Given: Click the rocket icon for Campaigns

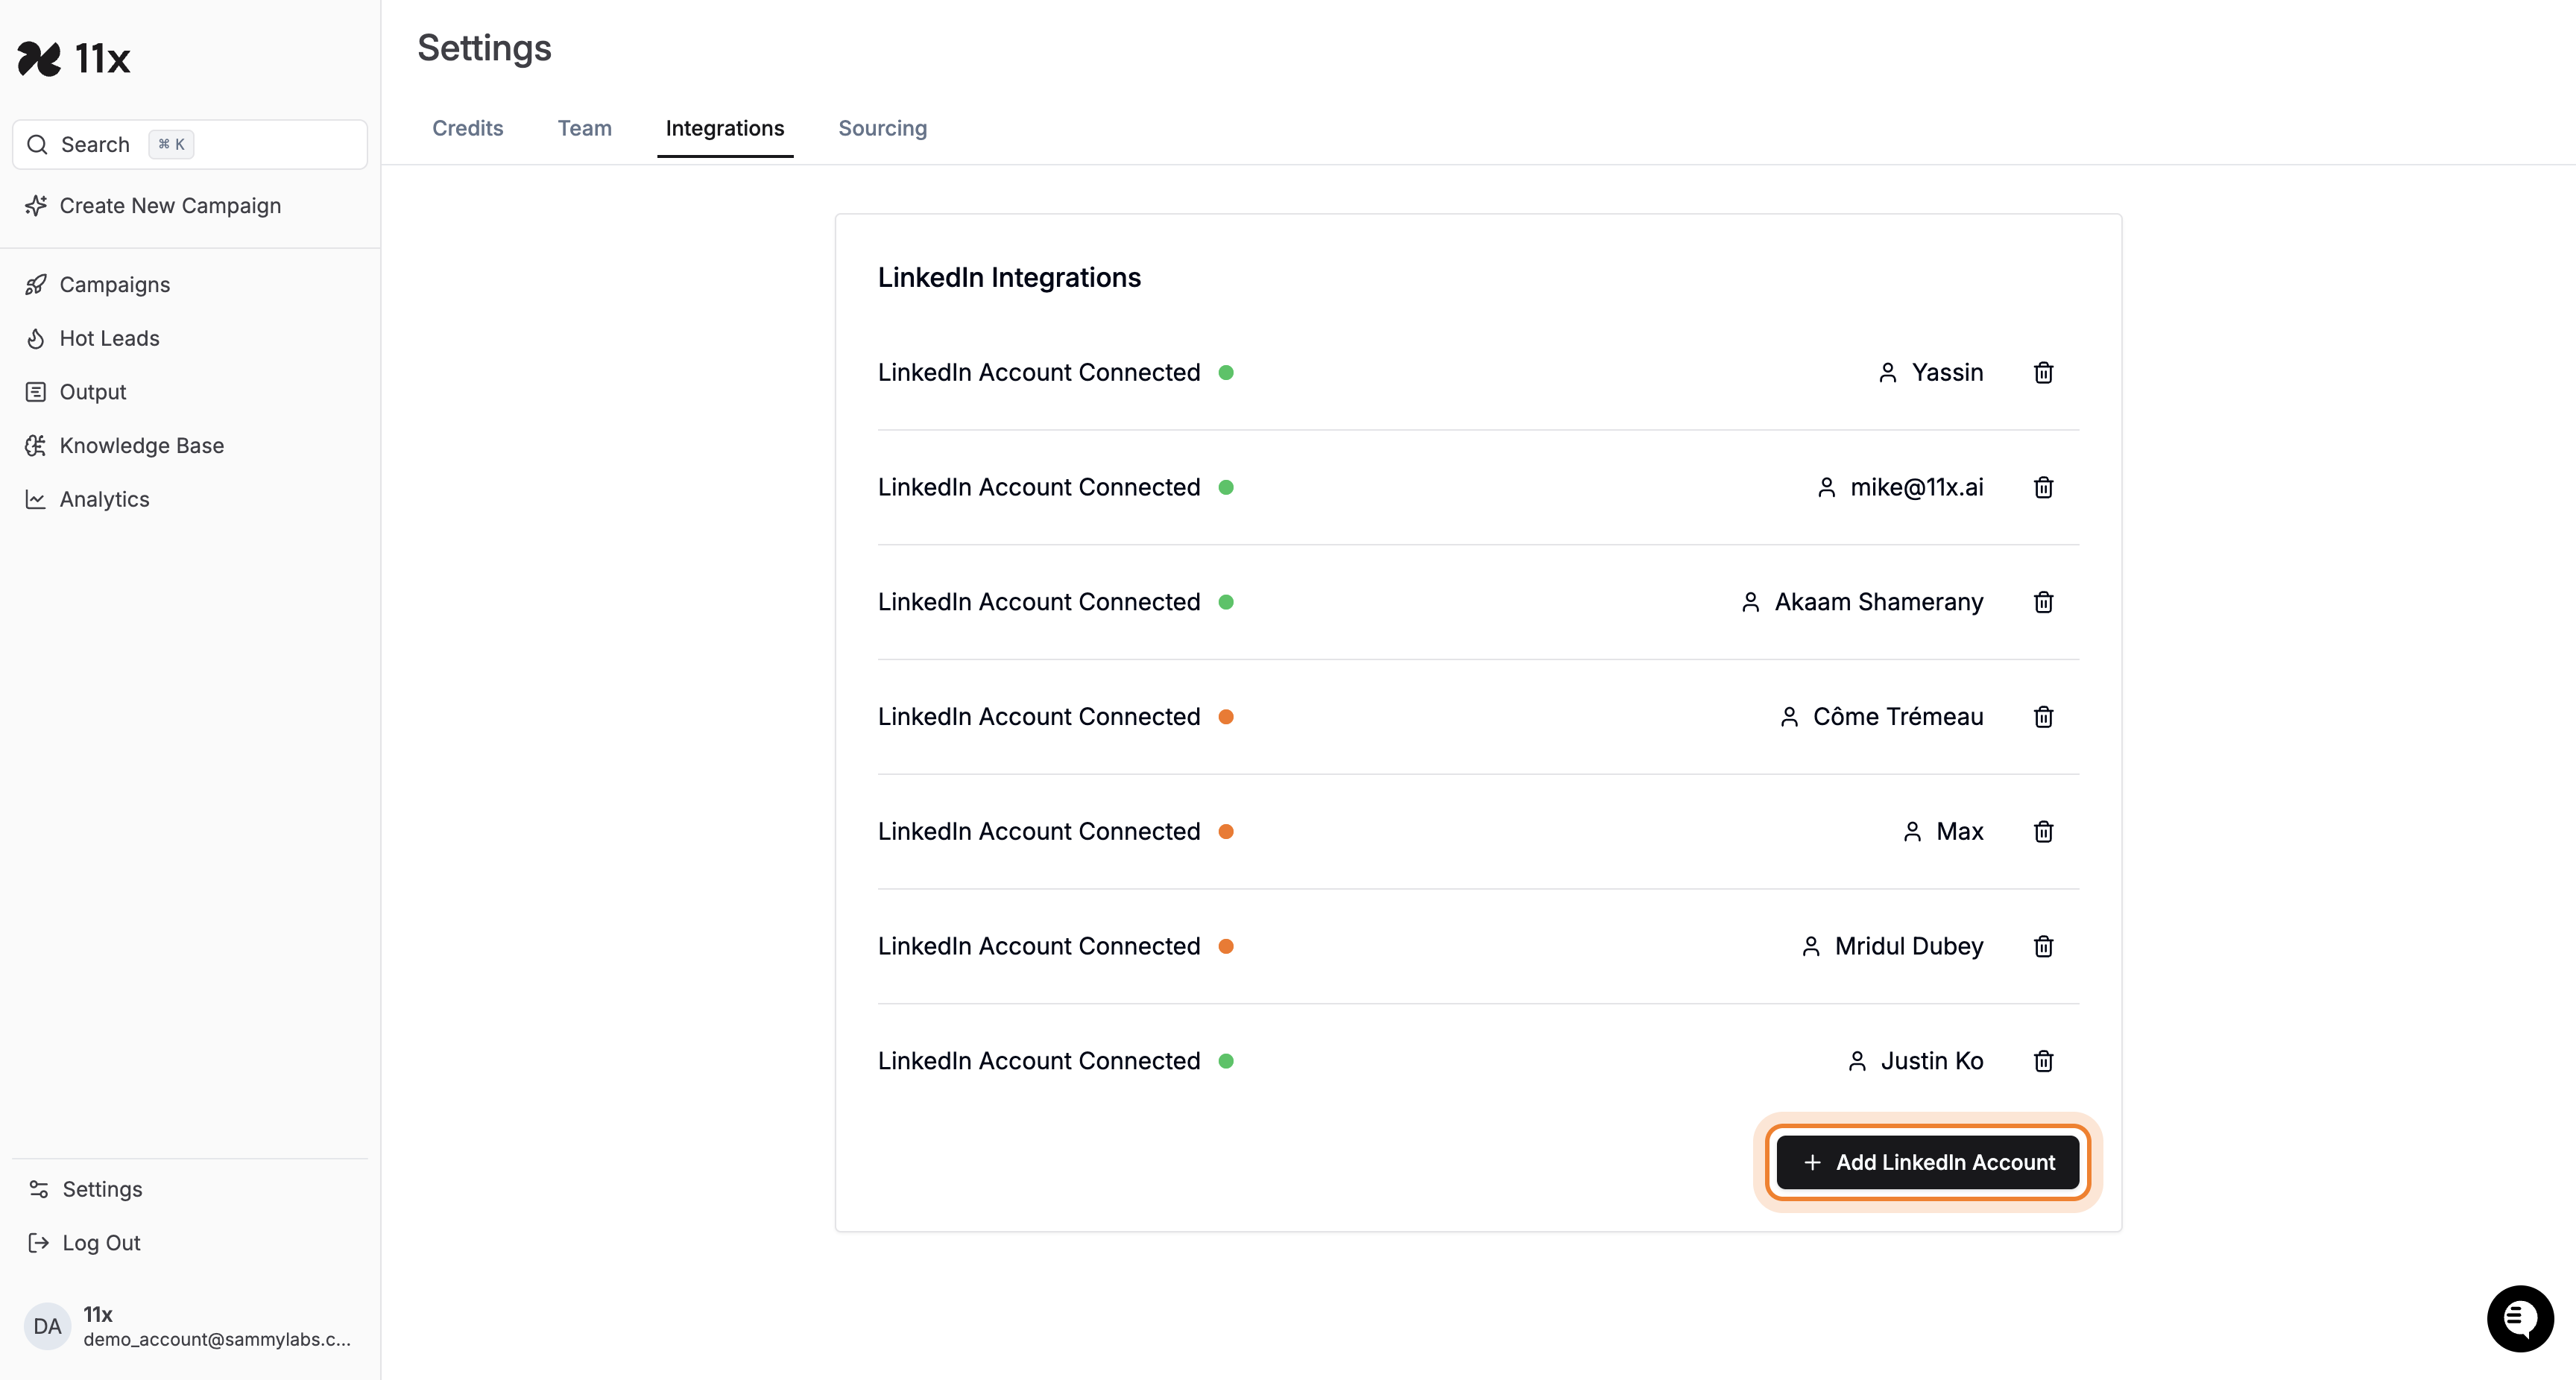Looking at the screenshot, I should click(36, 285).
